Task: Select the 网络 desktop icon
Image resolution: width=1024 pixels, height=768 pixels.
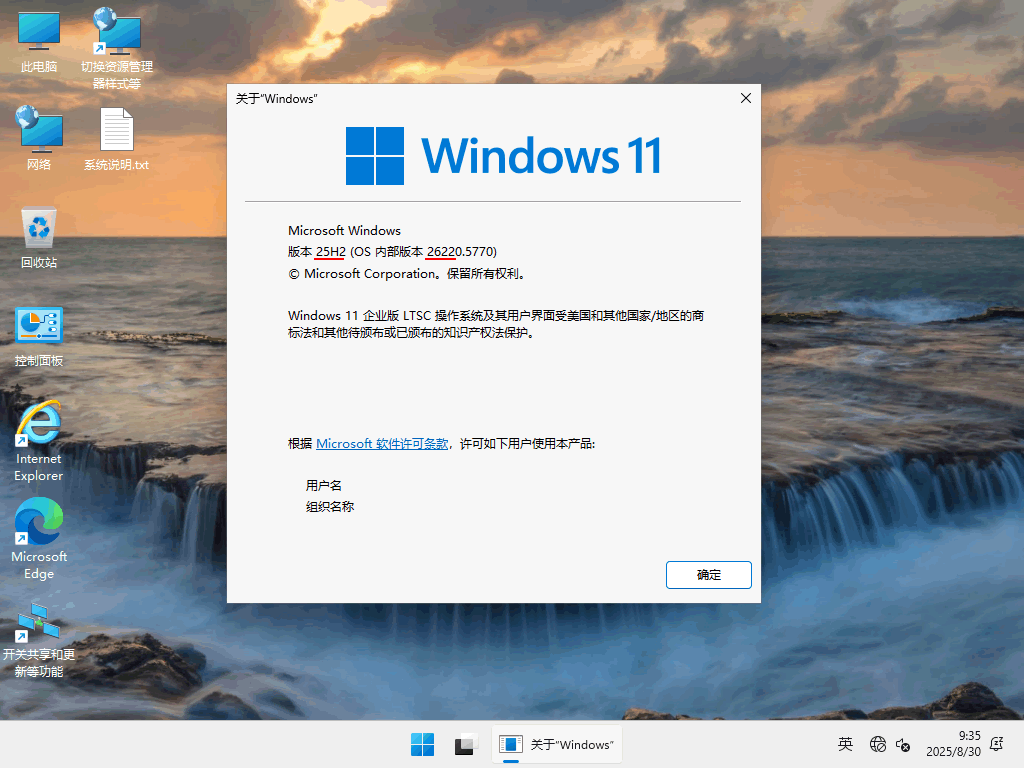Action: [39, 138]
